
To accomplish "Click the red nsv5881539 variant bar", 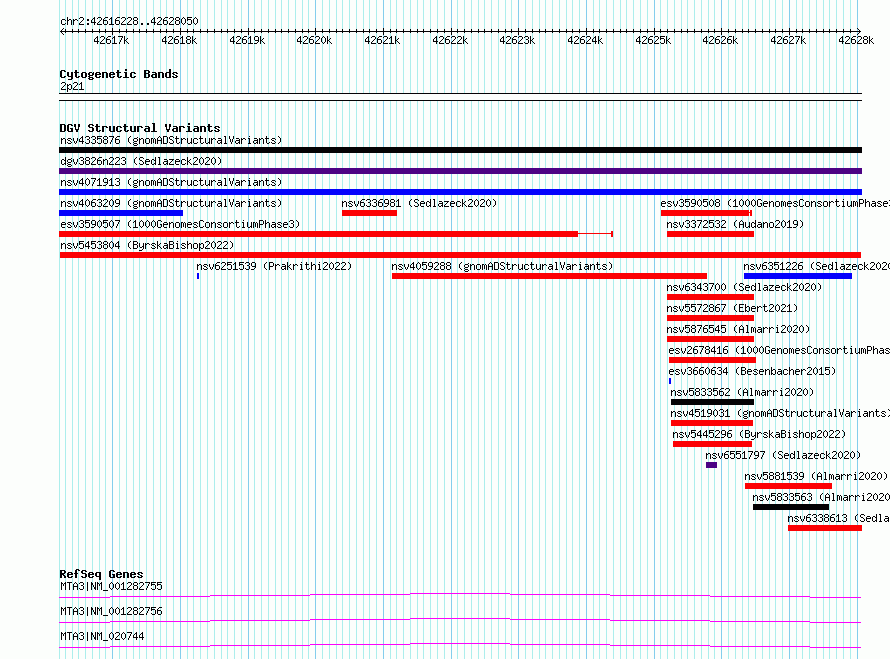I will coord(788,486).
